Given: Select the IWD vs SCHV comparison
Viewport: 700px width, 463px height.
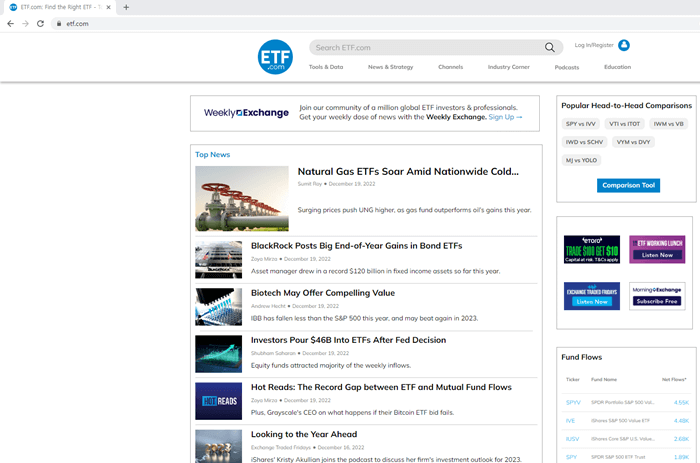Looking at the screenshot, I should 584,142.
